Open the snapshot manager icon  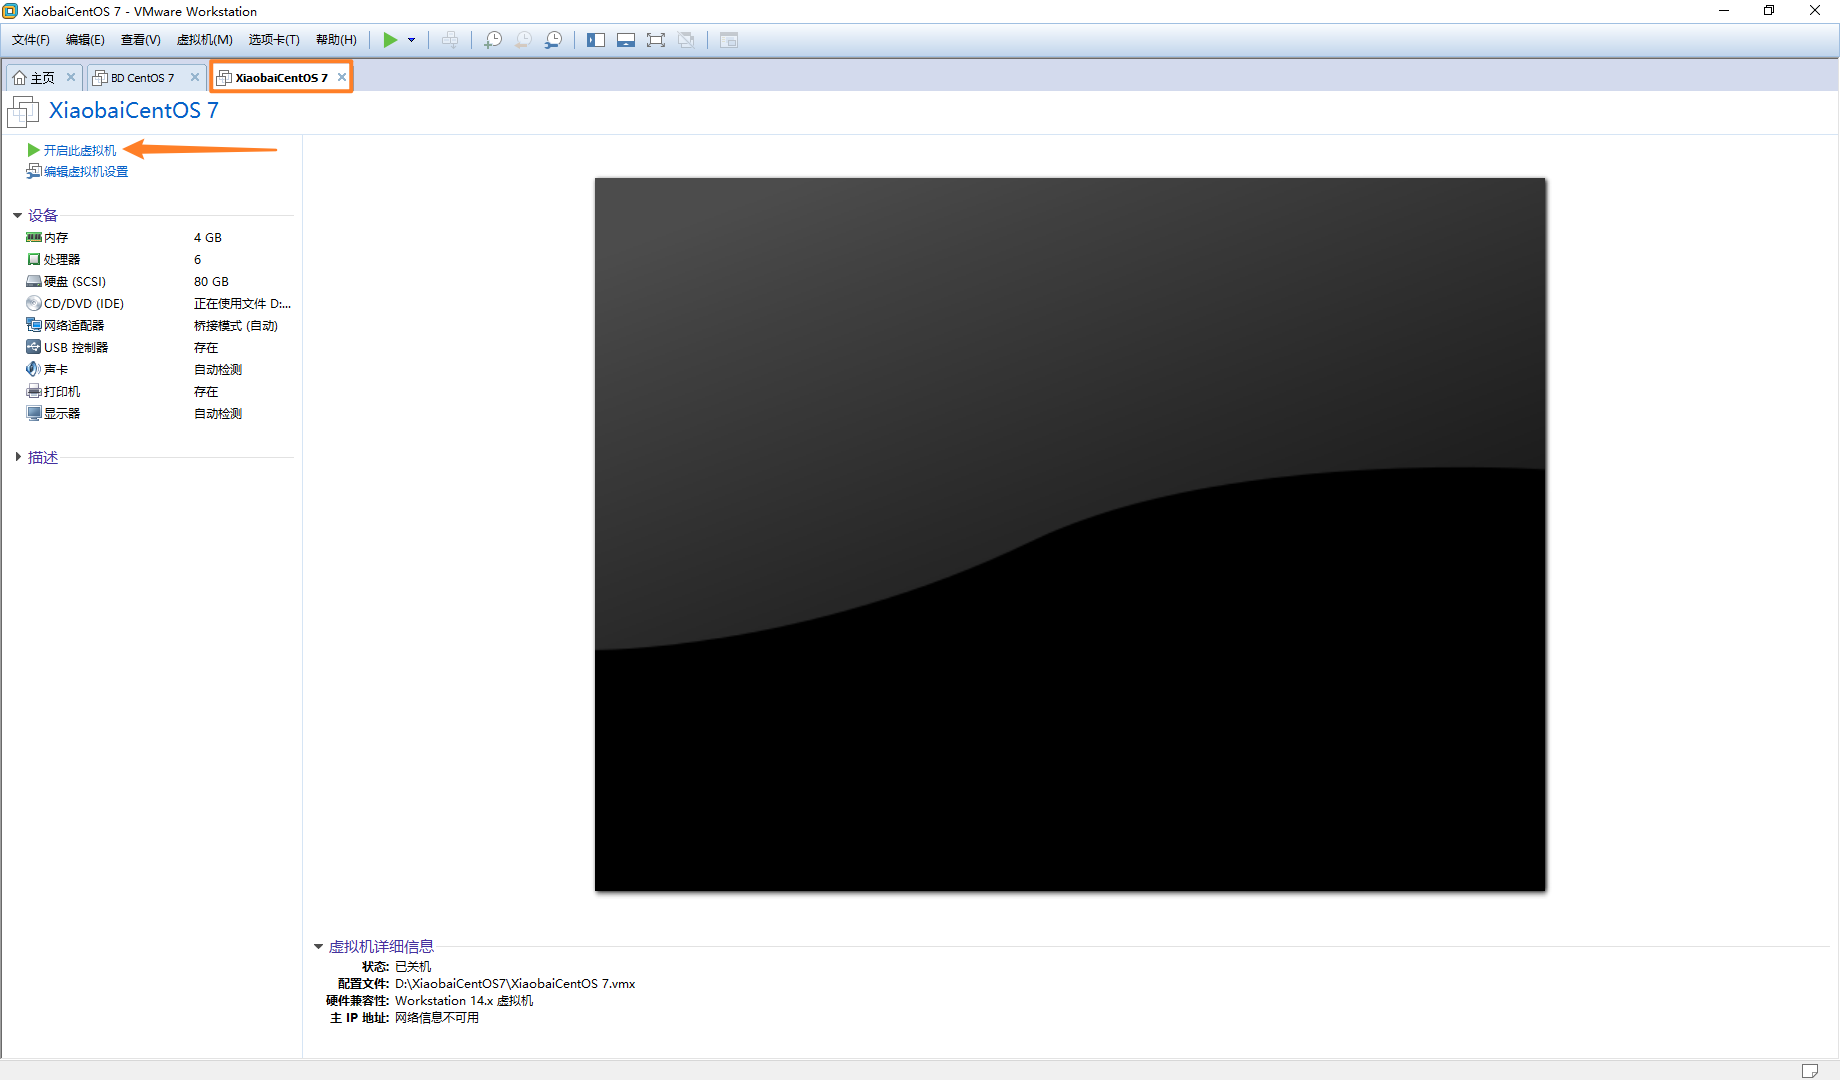tap(553, 40)
